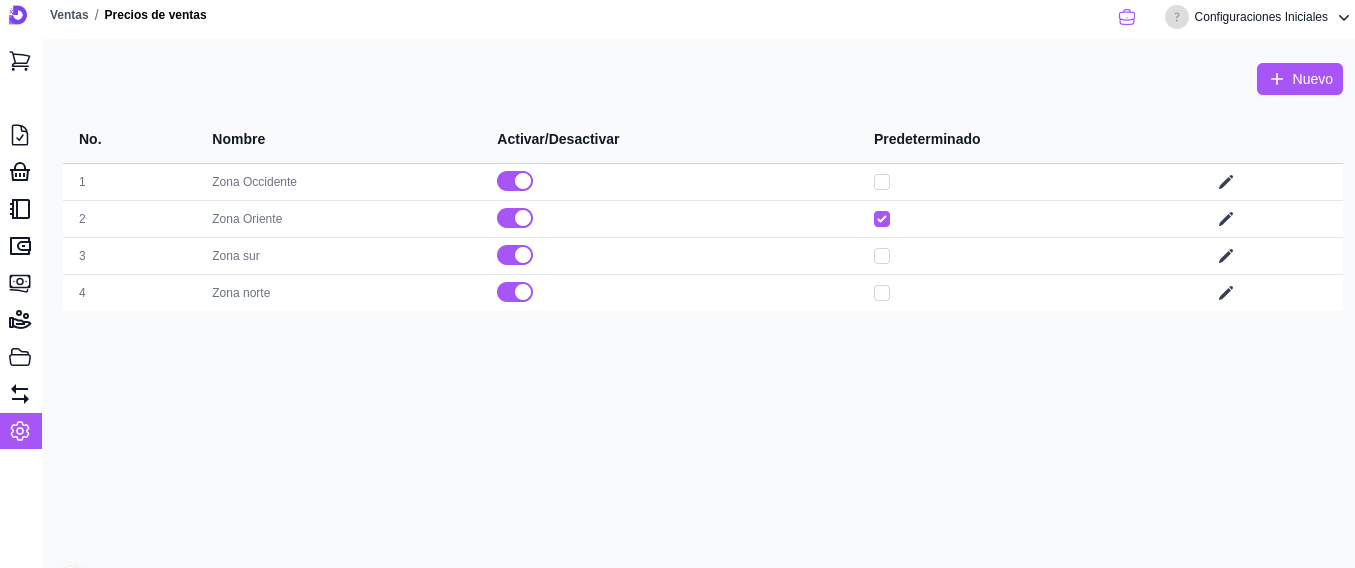The width and height of the screenshot is (1355, 568).
Task: Click the Nuevo button
Action: pos(1299,79)
